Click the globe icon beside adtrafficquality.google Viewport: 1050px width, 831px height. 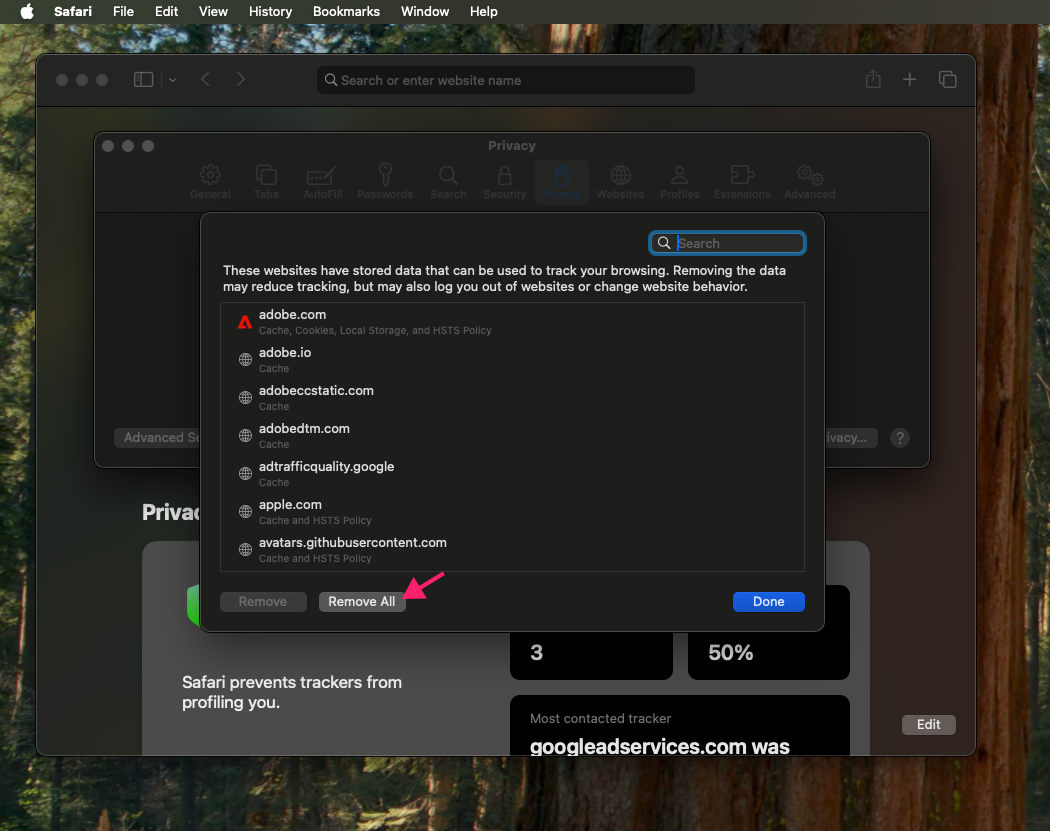[x=245, y=473]
